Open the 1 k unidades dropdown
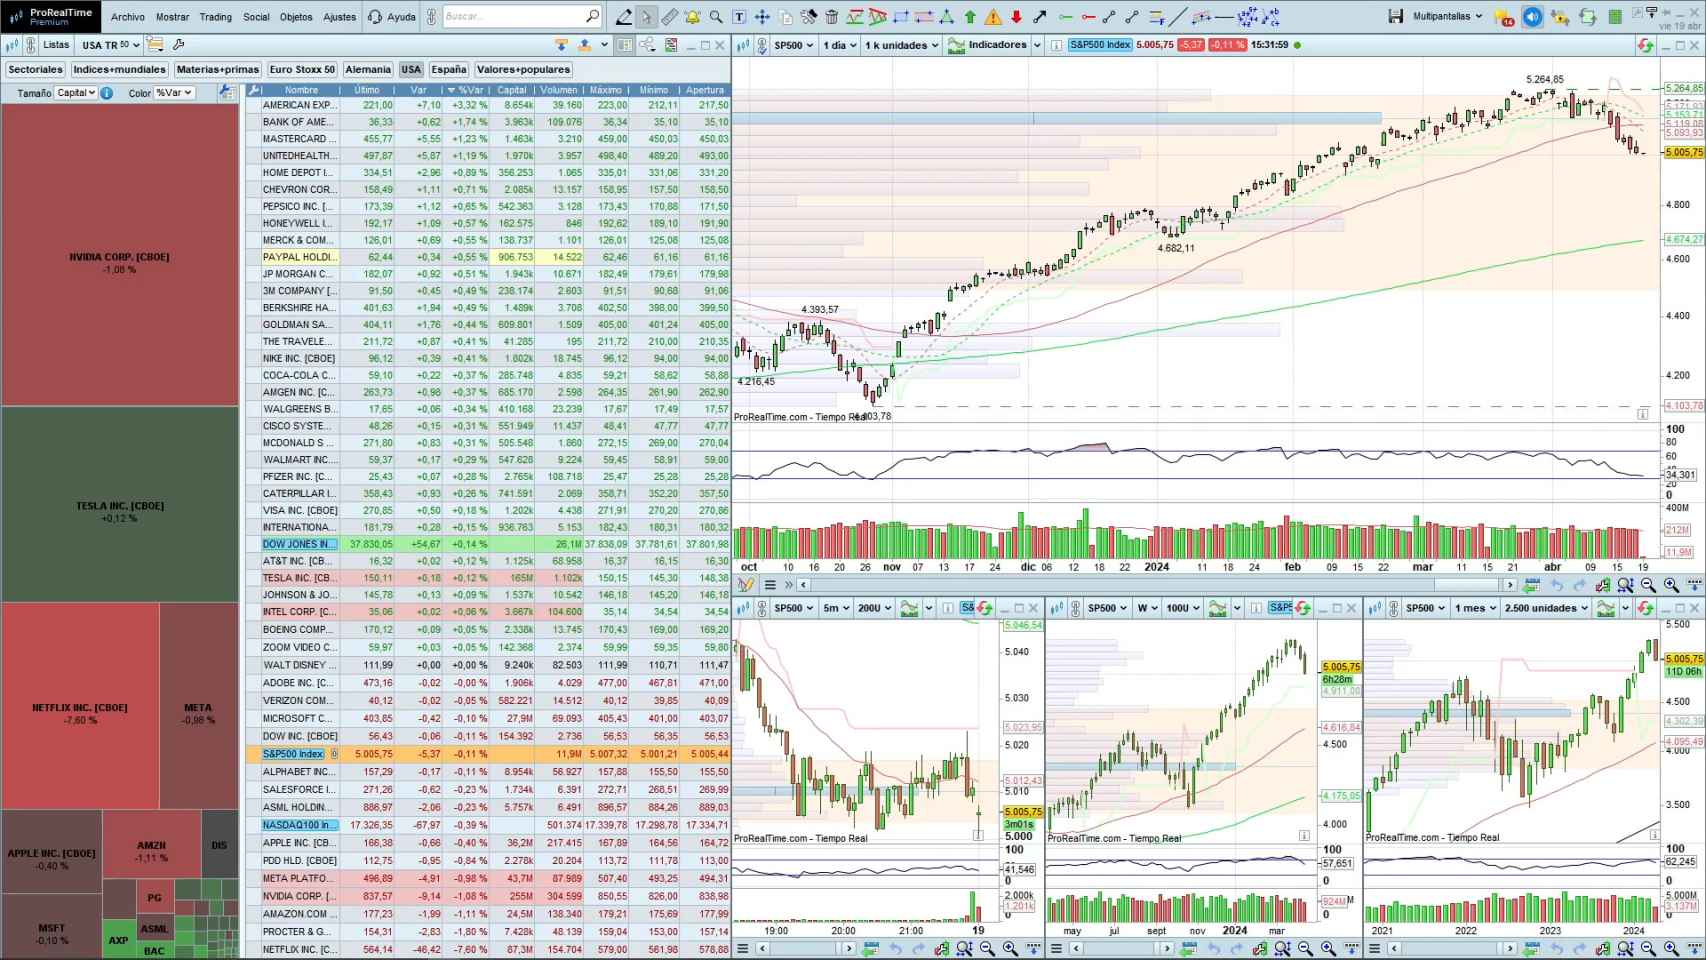Screen dimensions: 1706x960 [x=902, y=45]
